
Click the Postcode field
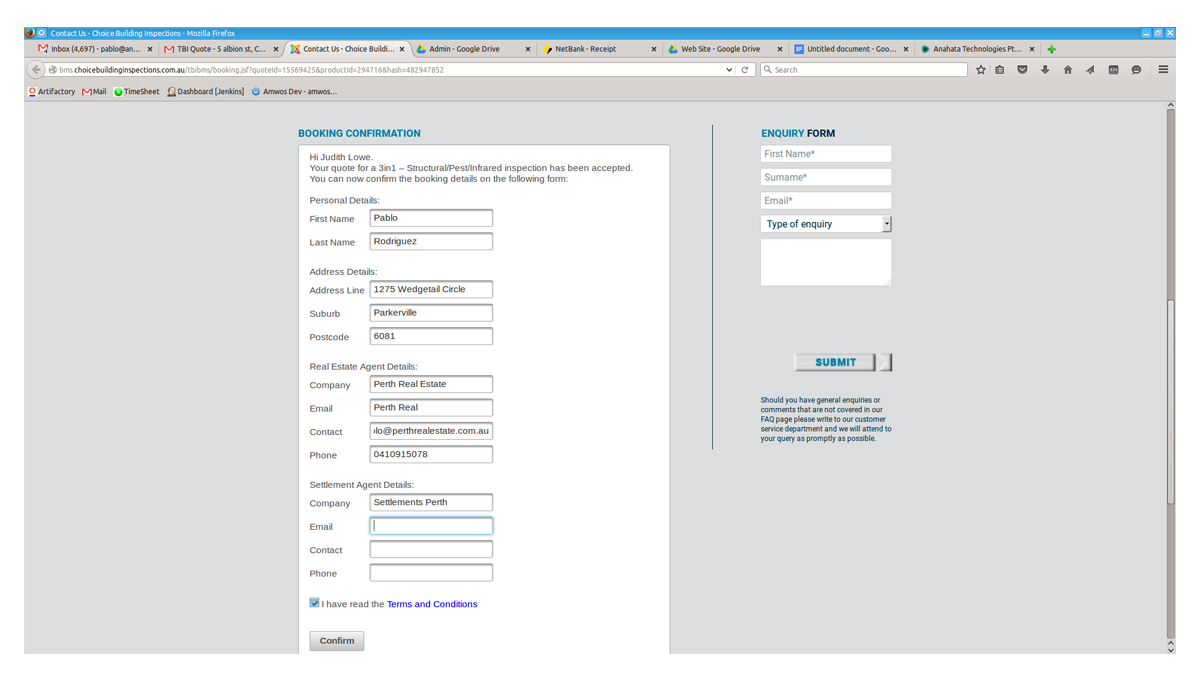click(x=431, y=336)
